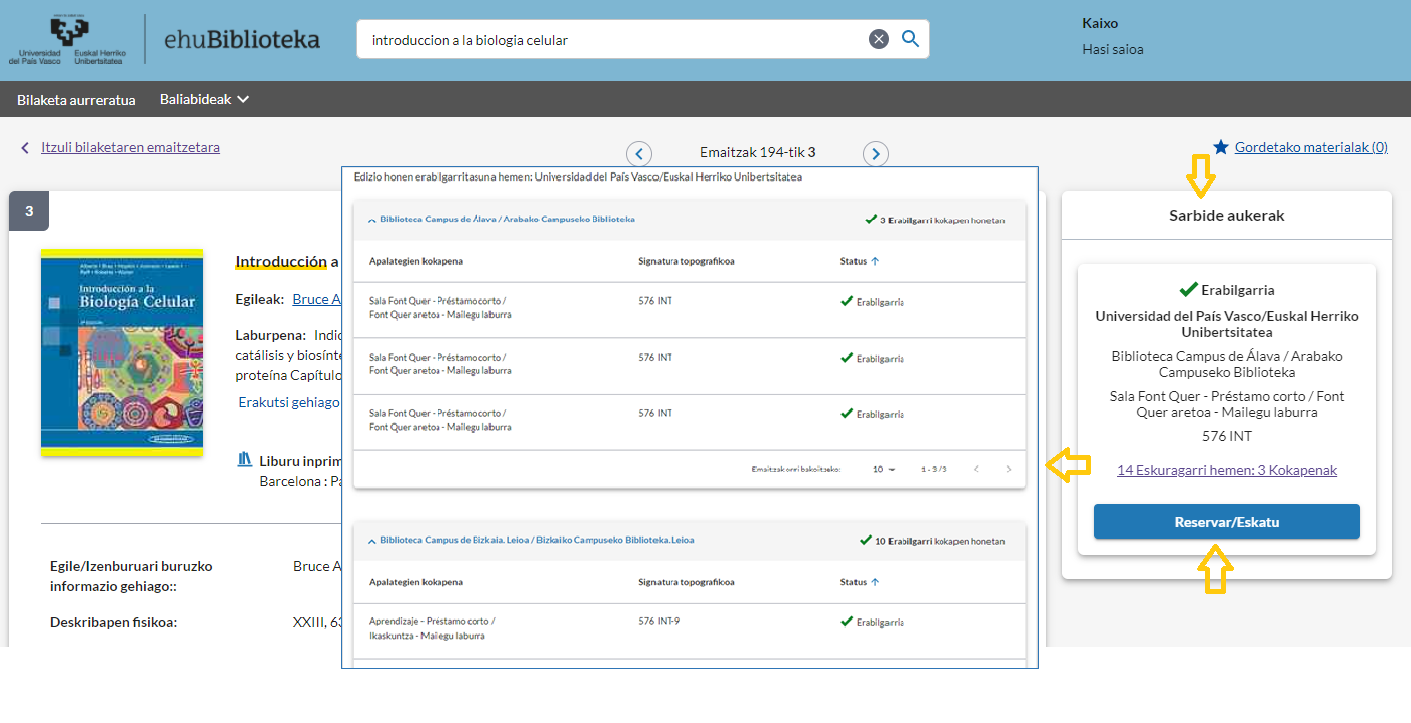Collapse the Campus de Bizkaia Leioa section
The width and height of the screenshot is (1411, 723).
coord(372,541)
